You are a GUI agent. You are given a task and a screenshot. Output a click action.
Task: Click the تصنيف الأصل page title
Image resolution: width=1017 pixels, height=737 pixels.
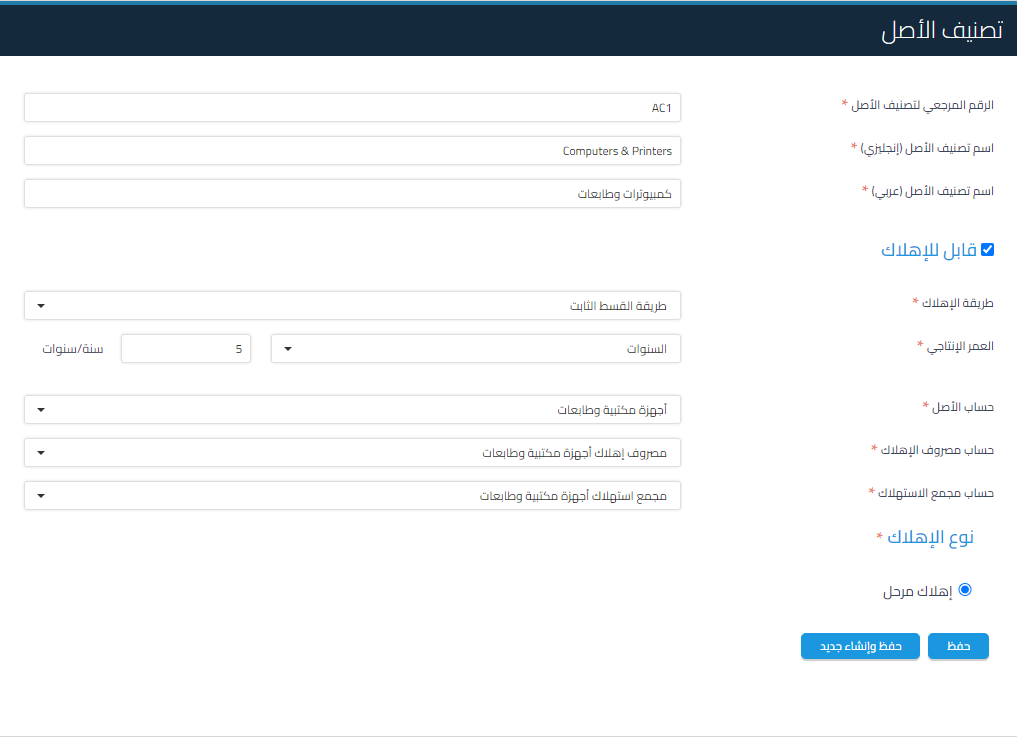pos(941,30)
